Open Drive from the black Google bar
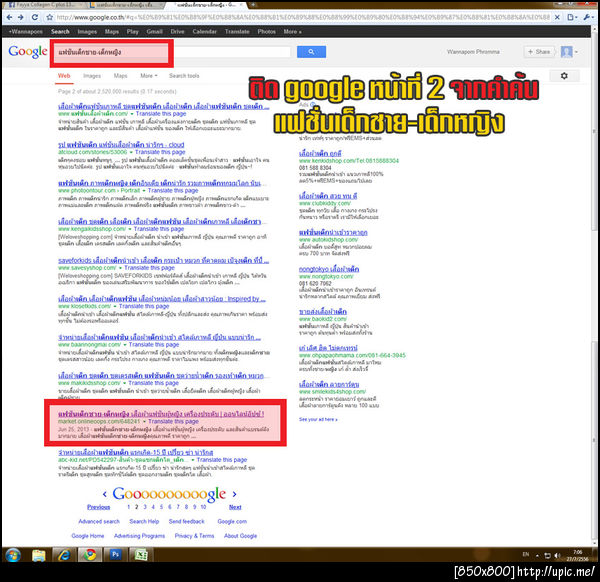The width and height of the screenshot is (600, 582). click(x=177, y=32)
